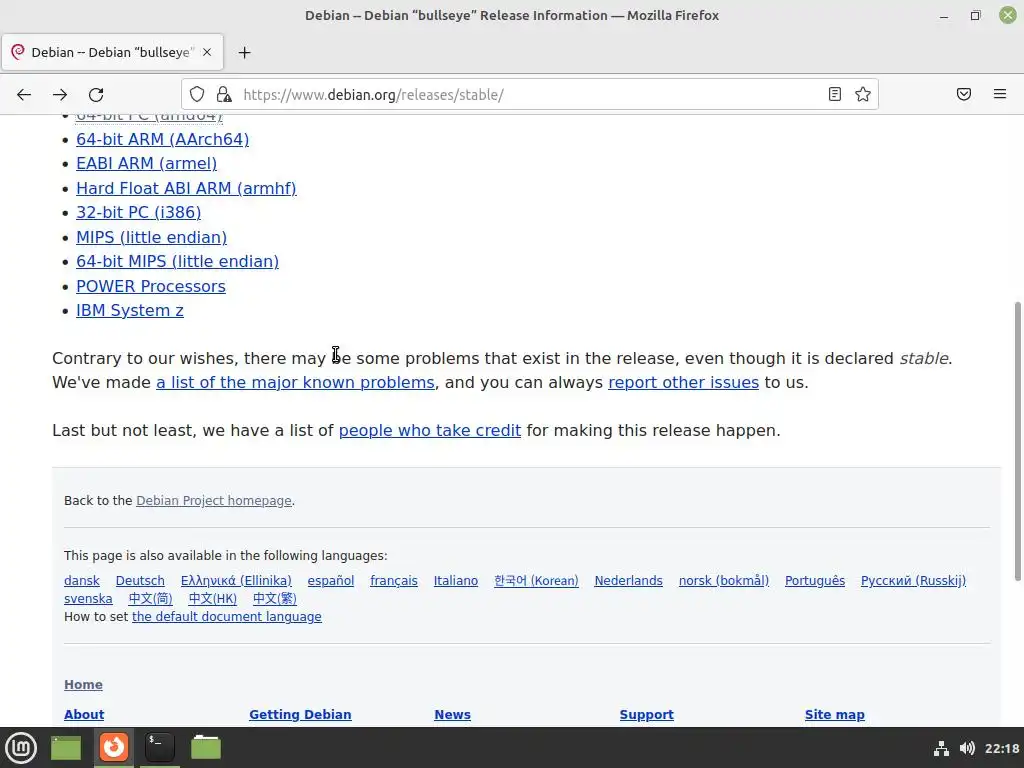Viewport: 1024px width, 768px height.
Task: Go forward one page in Firefox
Action: coord(60,95)
